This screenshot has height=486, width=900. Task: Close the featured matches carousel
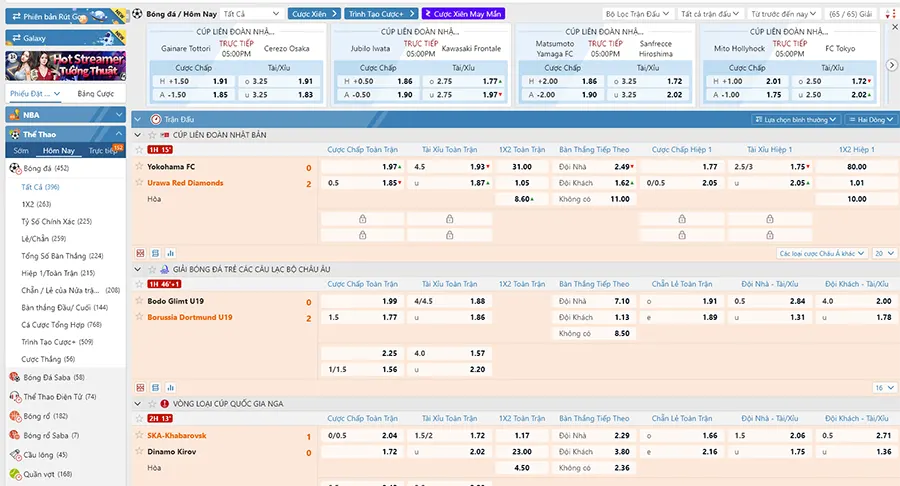pos(894,27)
